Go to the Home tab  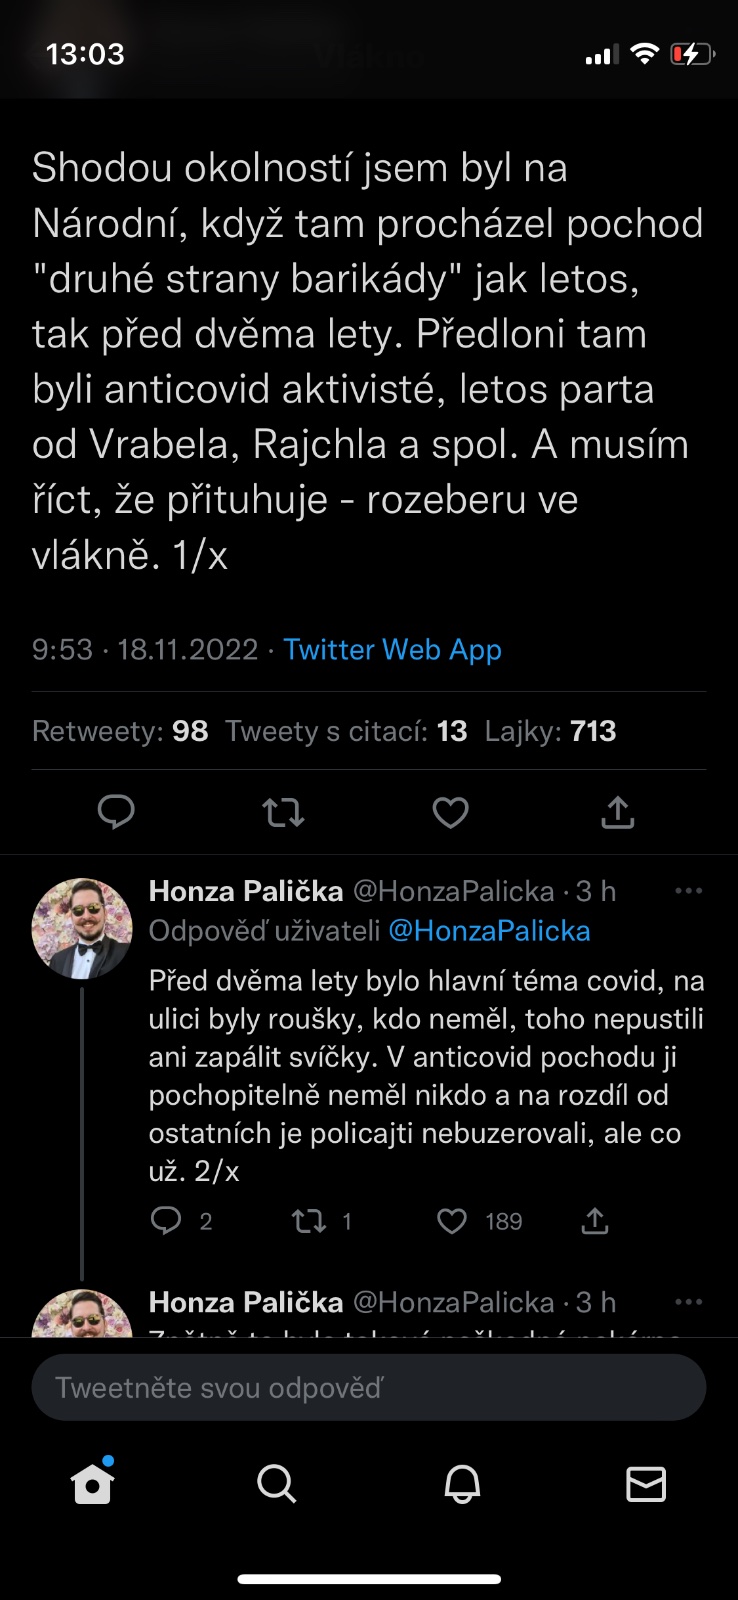92,1484
